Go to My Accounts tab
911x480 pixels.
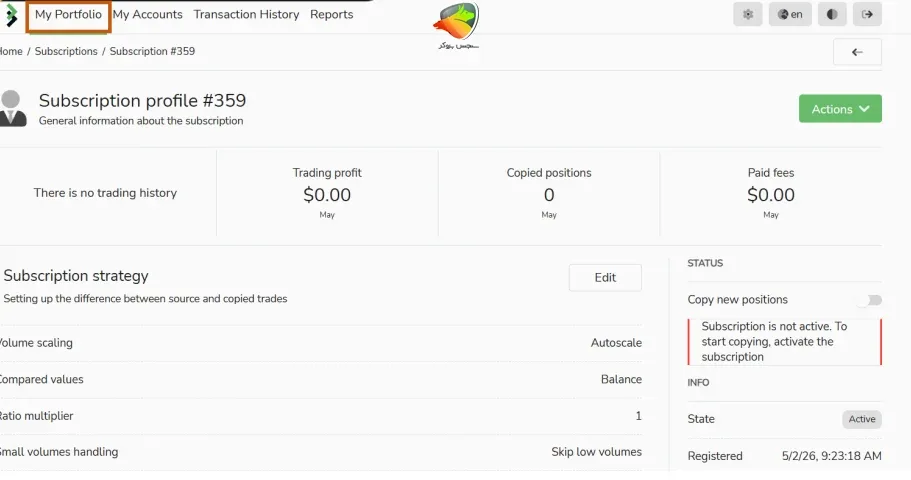148,15
